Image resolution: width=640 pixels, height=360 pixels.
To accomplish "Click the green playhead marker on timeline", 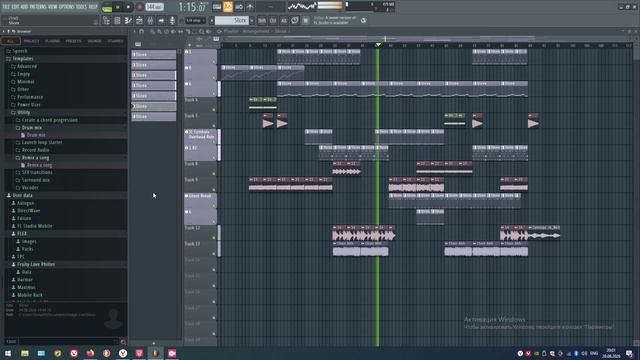I will [x=378, y=44].
